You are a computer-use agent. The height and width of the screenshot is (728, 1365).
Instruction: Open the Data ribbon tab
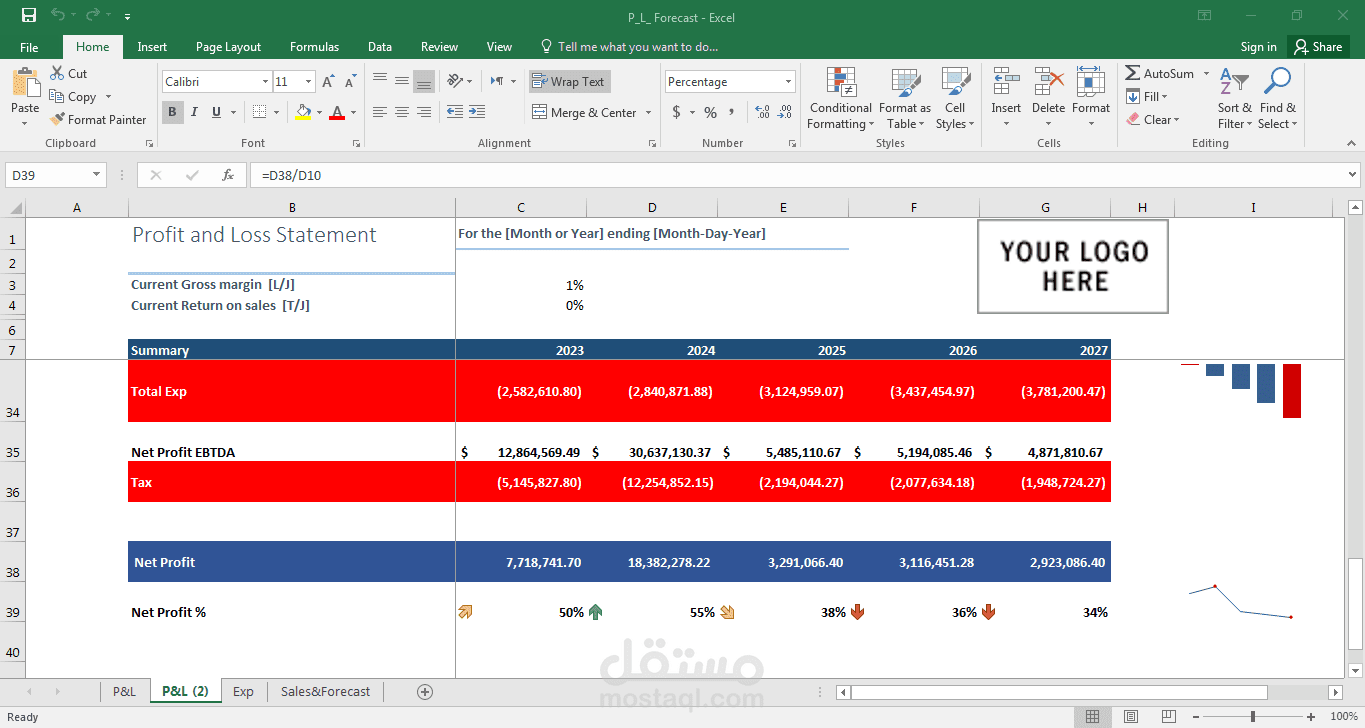pyautogui.click(x=380, y=47)
